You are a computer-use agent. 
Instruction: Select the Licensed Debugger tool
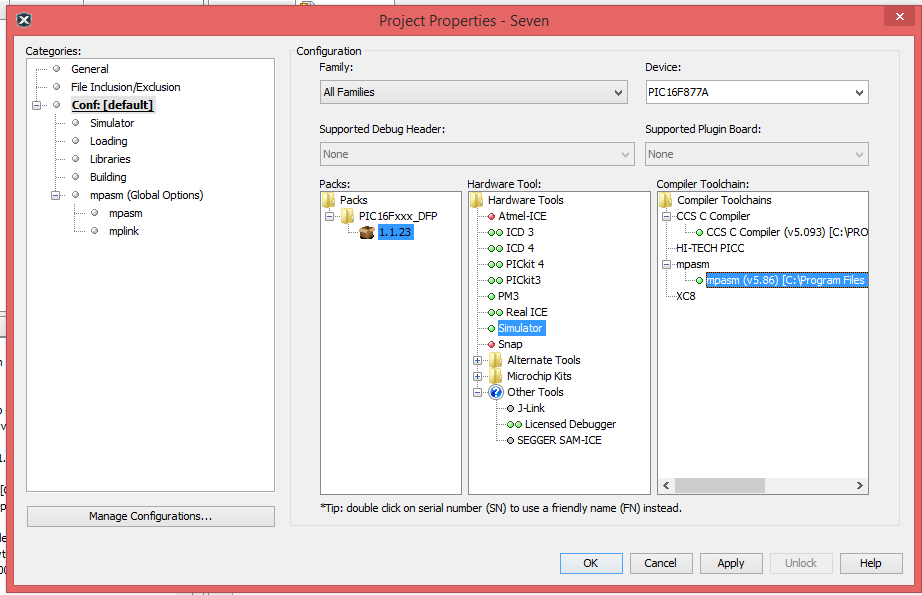pos(570,424)
